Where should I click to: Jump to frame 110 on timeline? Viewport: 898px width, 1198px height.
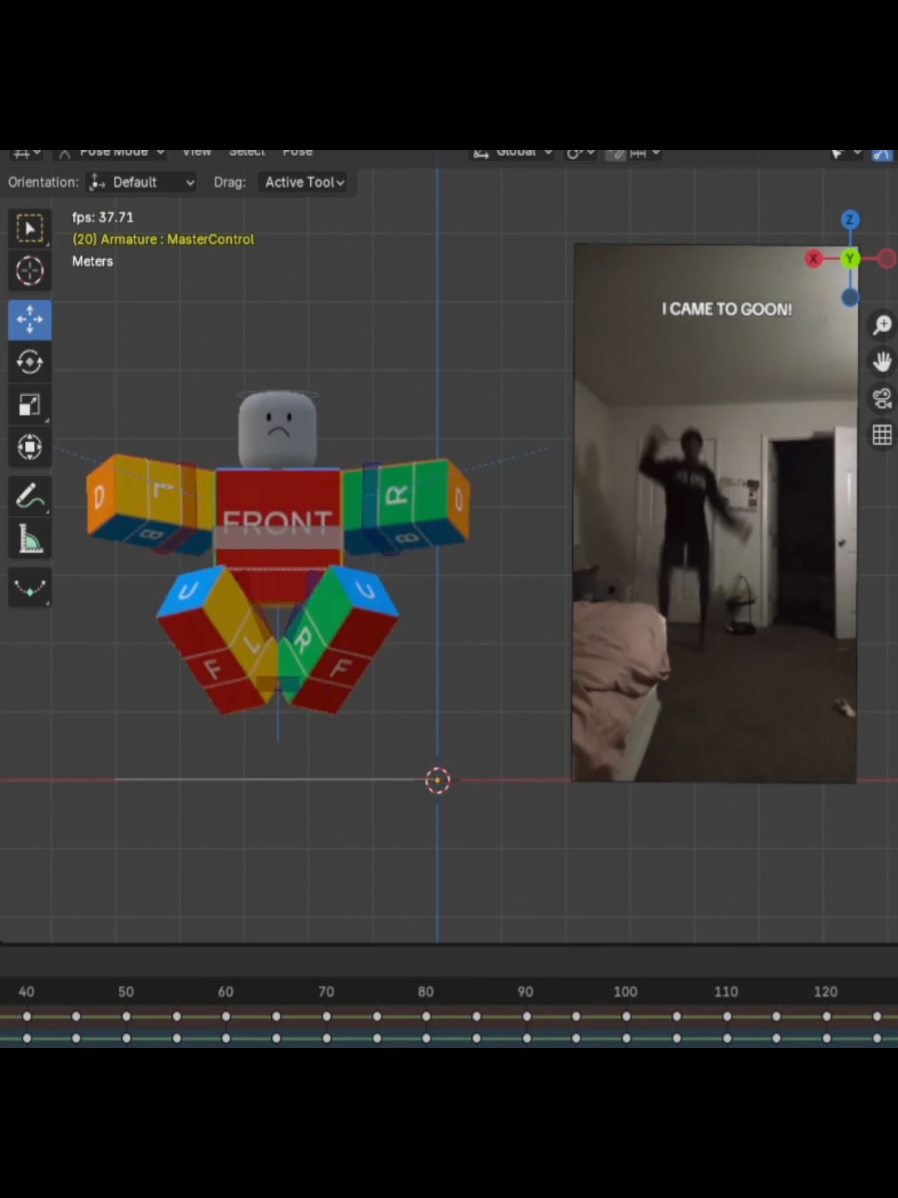coord(726,992)
